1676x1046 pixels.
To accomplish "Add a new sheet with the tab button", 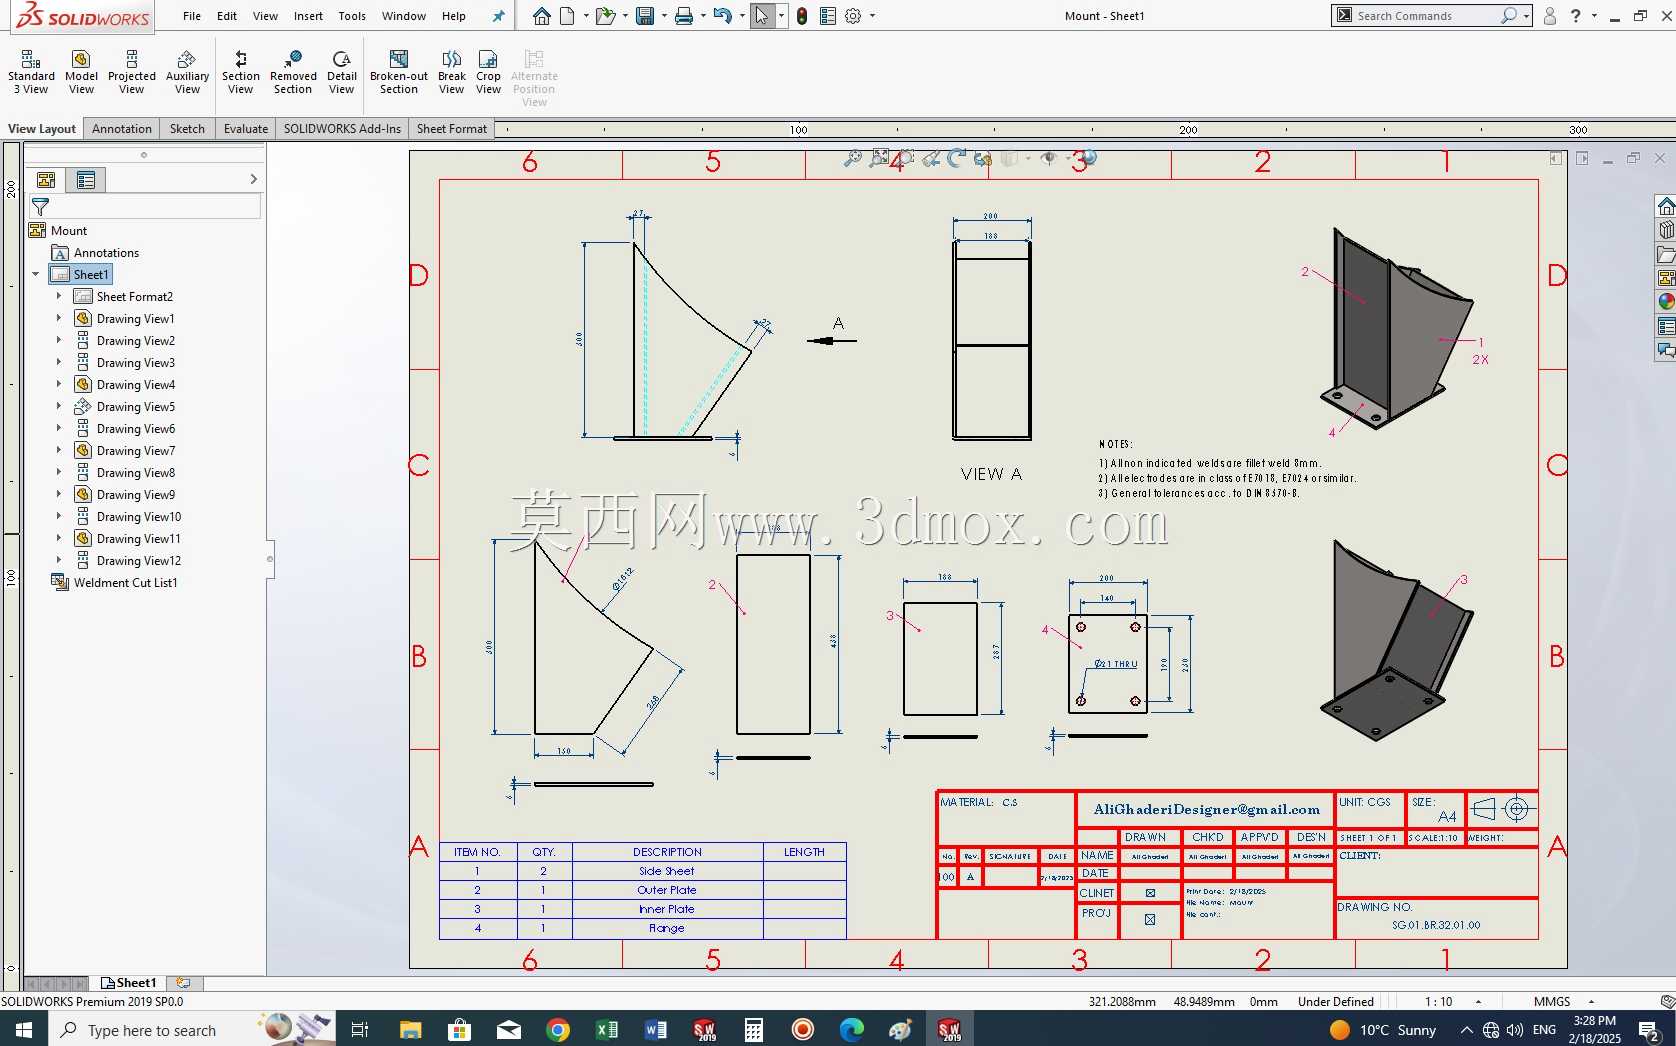I will point(183,983).
